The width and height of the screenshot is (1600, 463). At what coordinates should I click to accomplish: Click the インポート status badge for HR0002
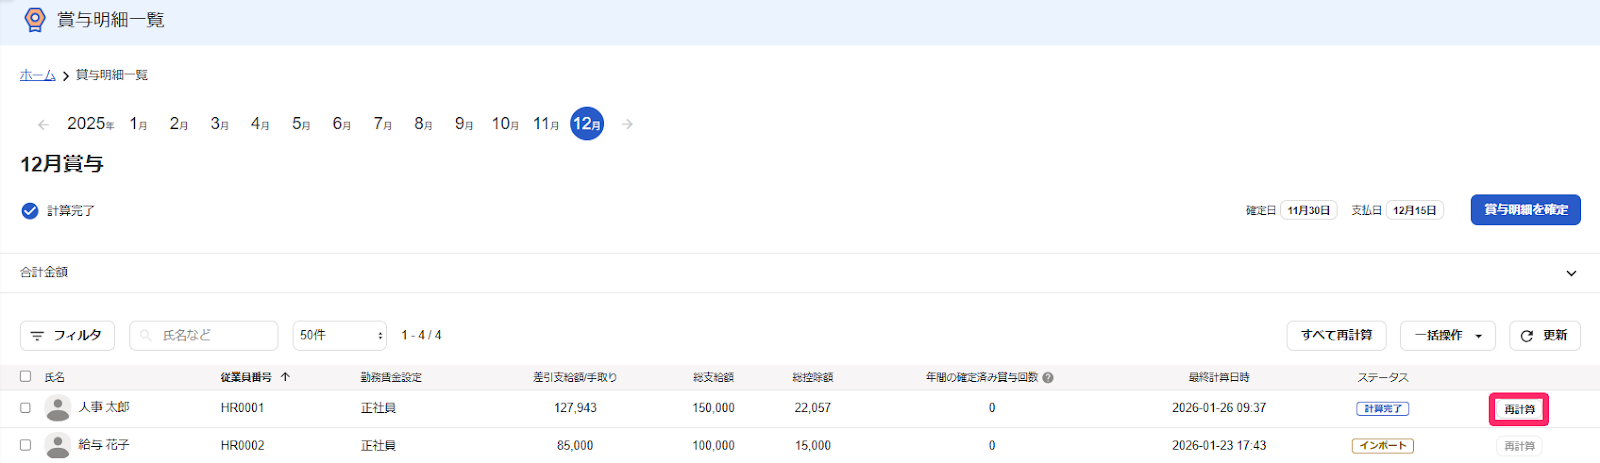click(1383, 446)
